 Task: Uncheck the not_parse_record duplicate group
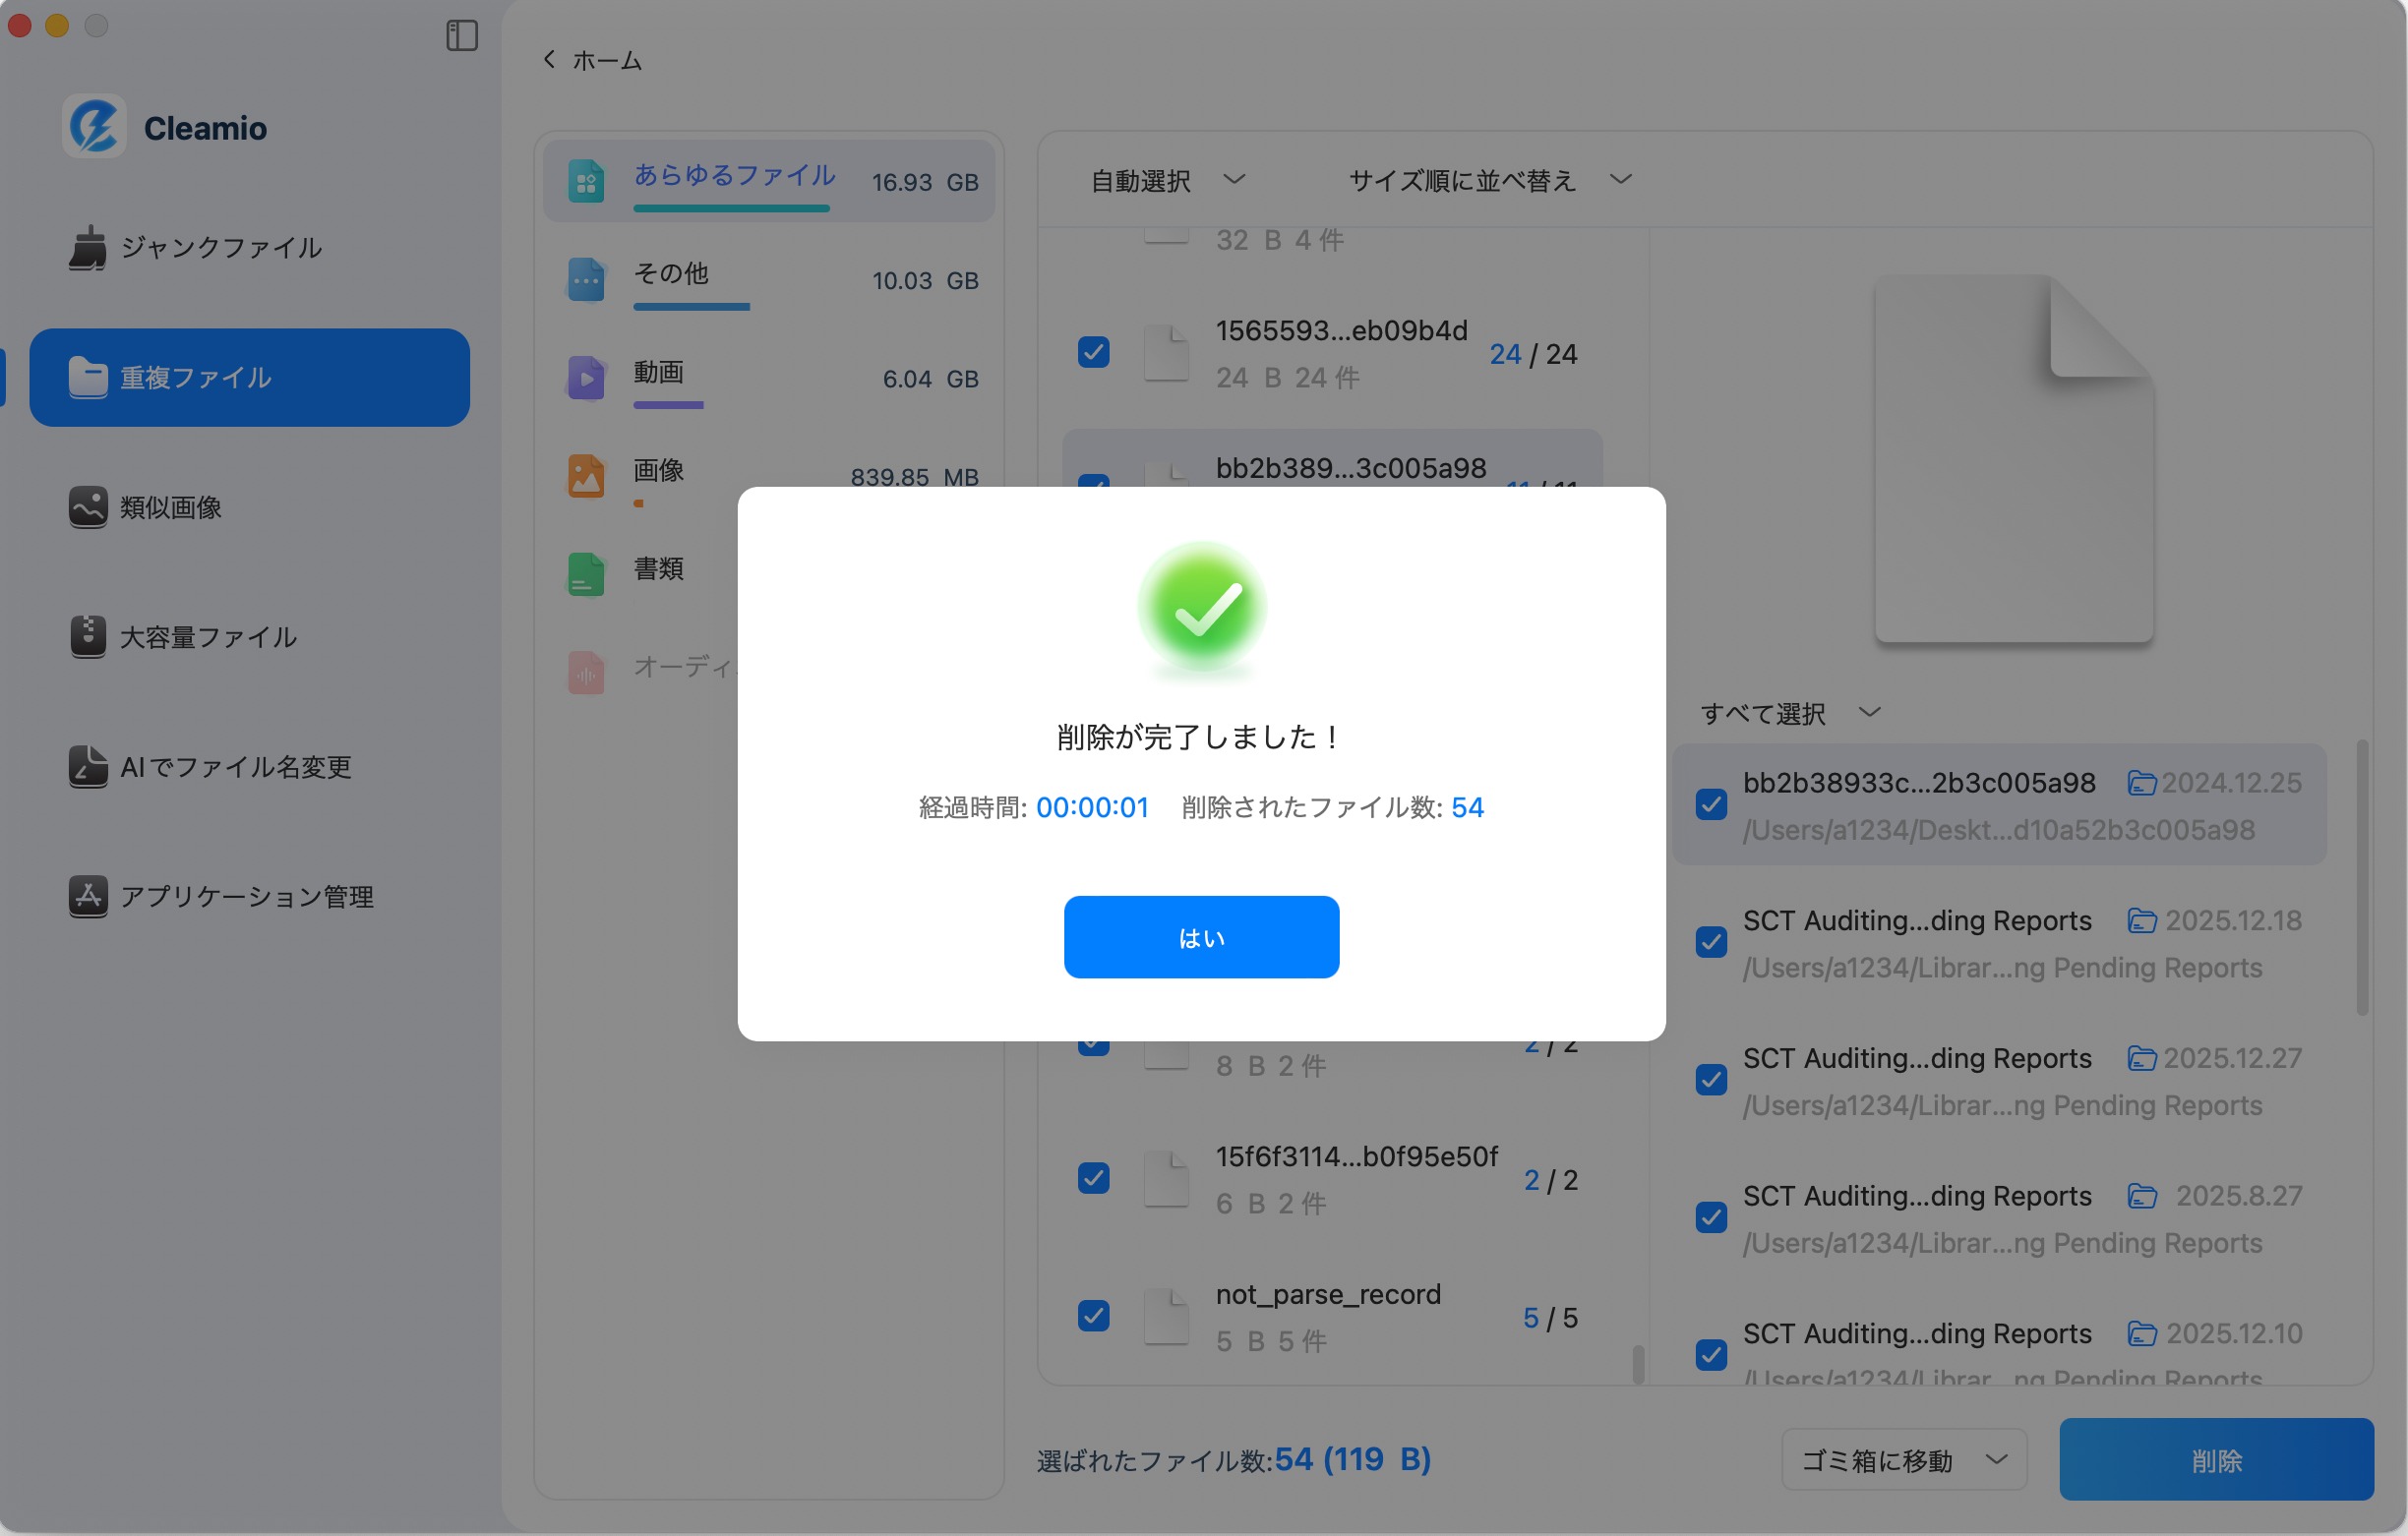point(1094,1317)
